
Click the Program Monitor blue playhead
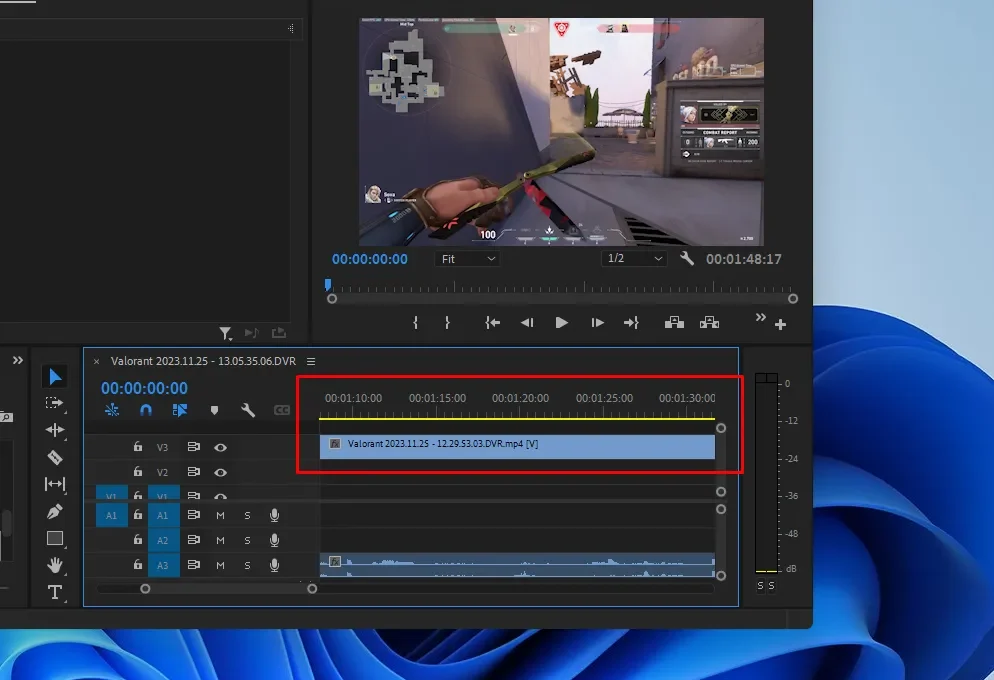[x=328, y=285]
